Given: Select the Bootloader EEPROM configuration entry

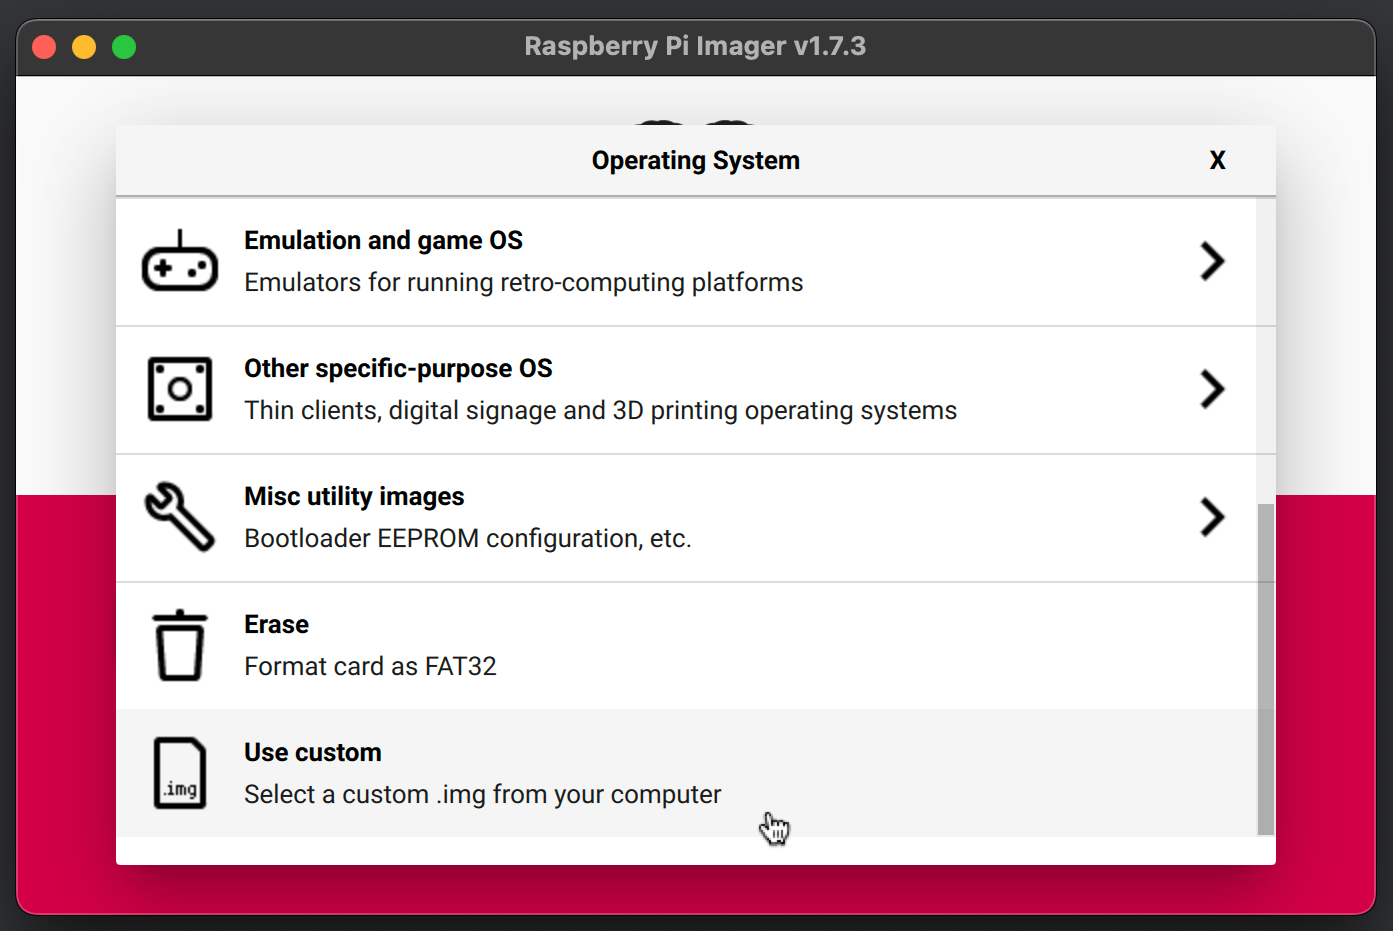Looking at the screenshot, I should pyautogui.click(x=467, y=538).
